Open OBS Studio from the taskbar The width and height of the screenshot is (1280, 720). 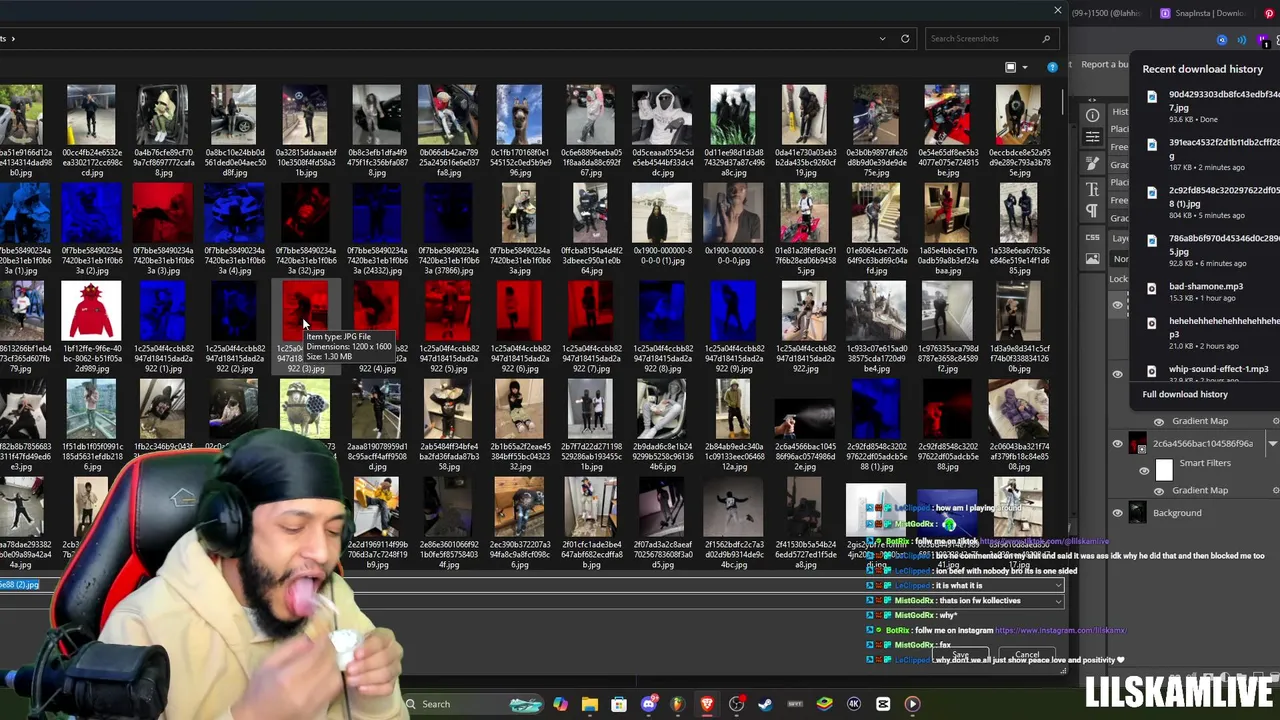click(736, 704)
